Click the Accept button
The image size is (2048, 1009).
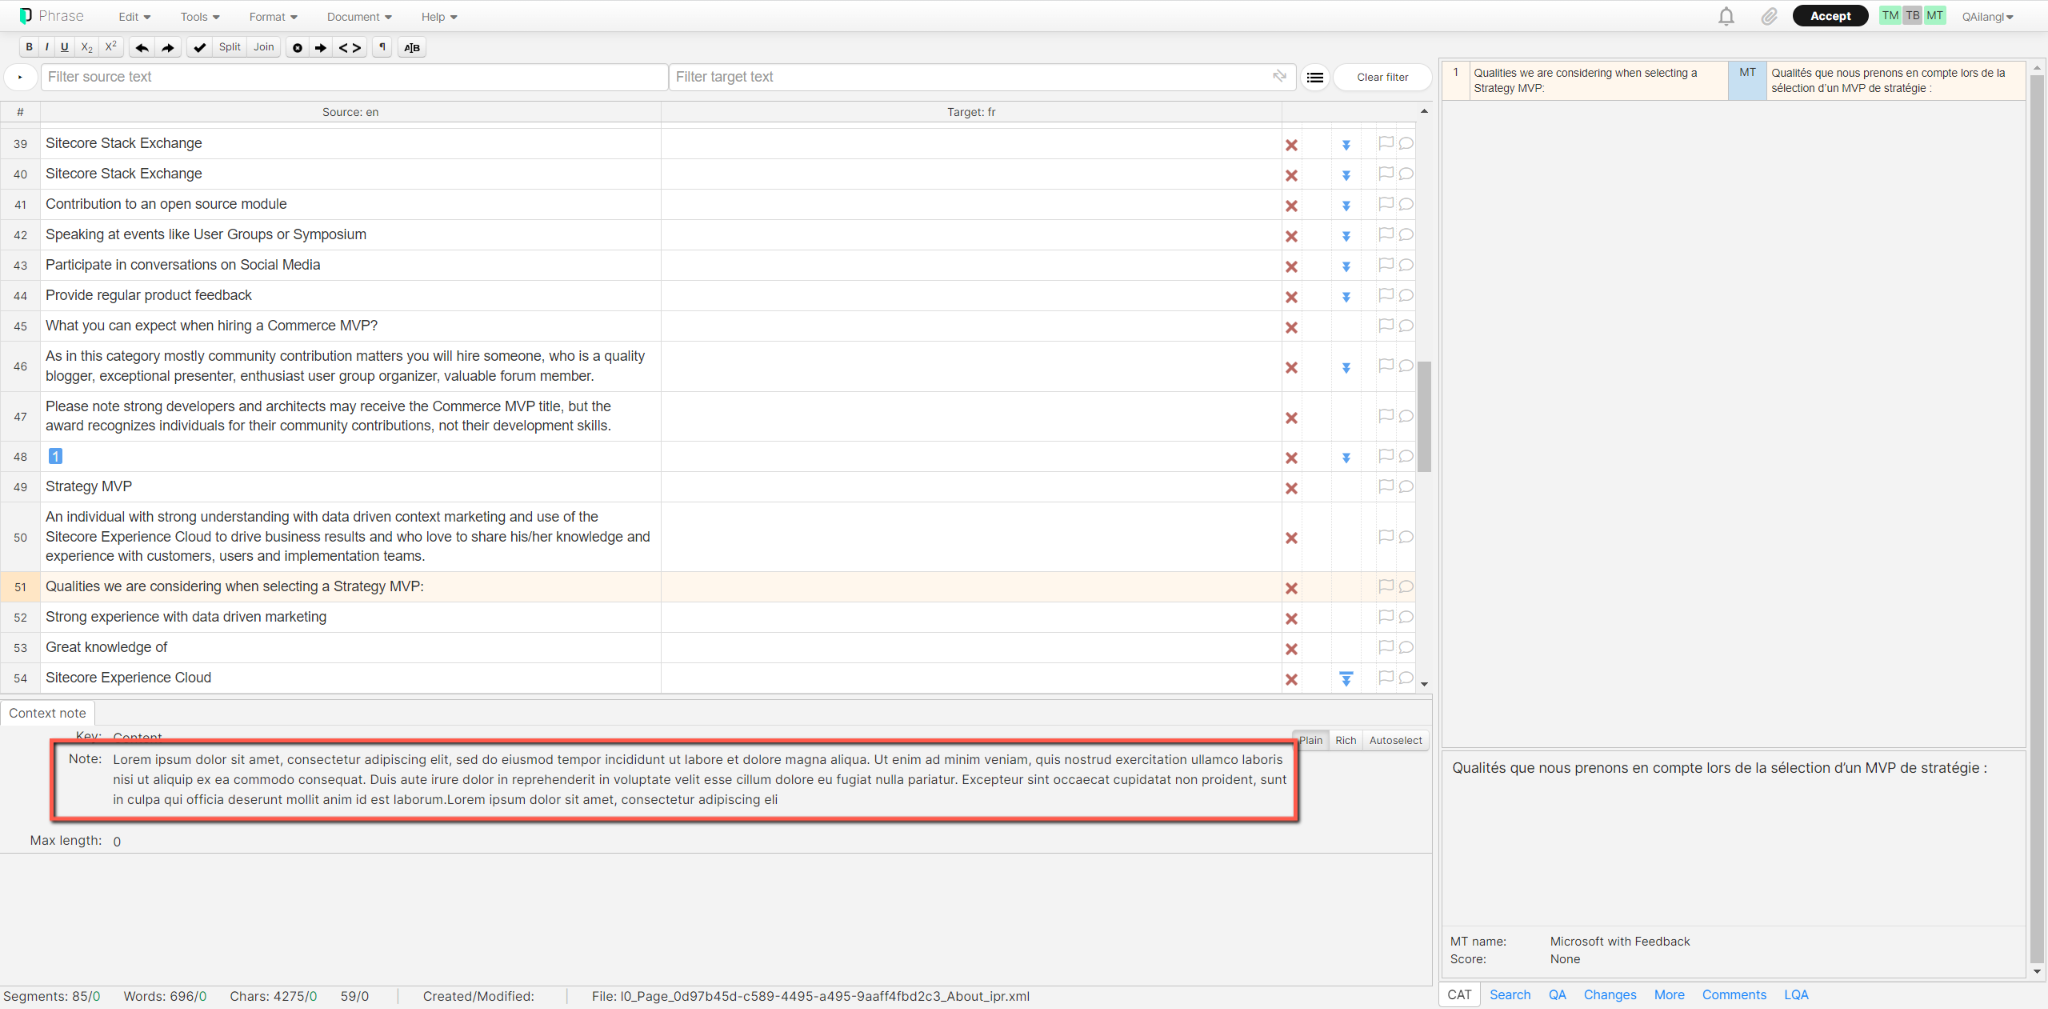tap(1830, 16)
